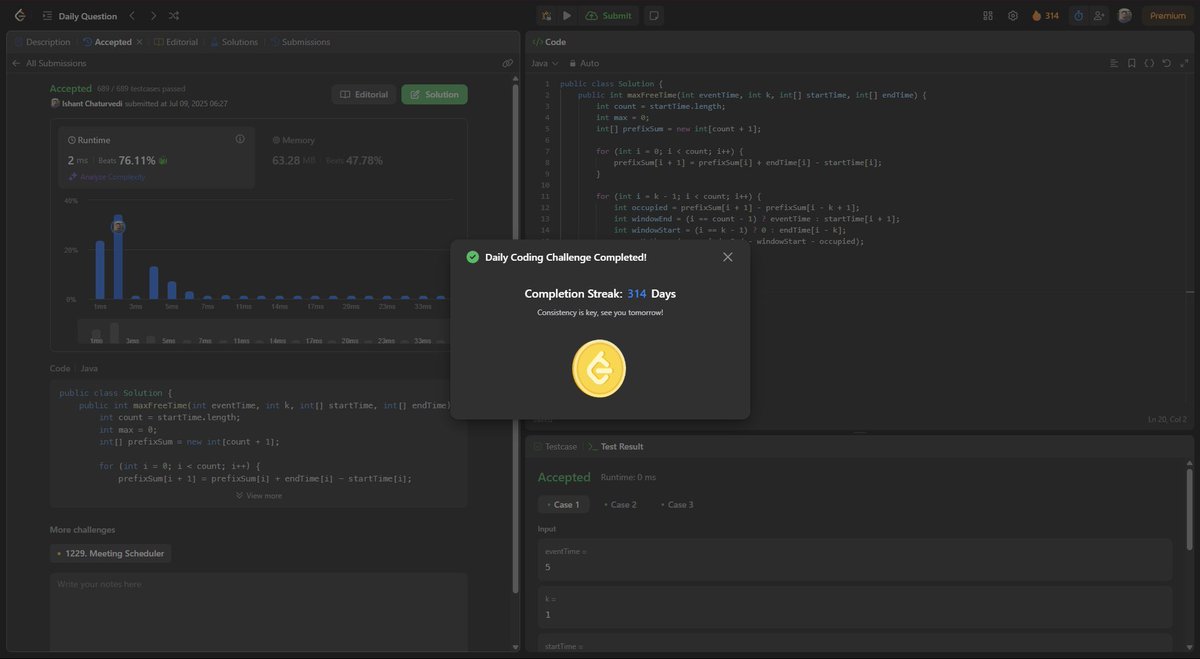Select Case 3 result

pyautogui.click(x=677, y=504)
